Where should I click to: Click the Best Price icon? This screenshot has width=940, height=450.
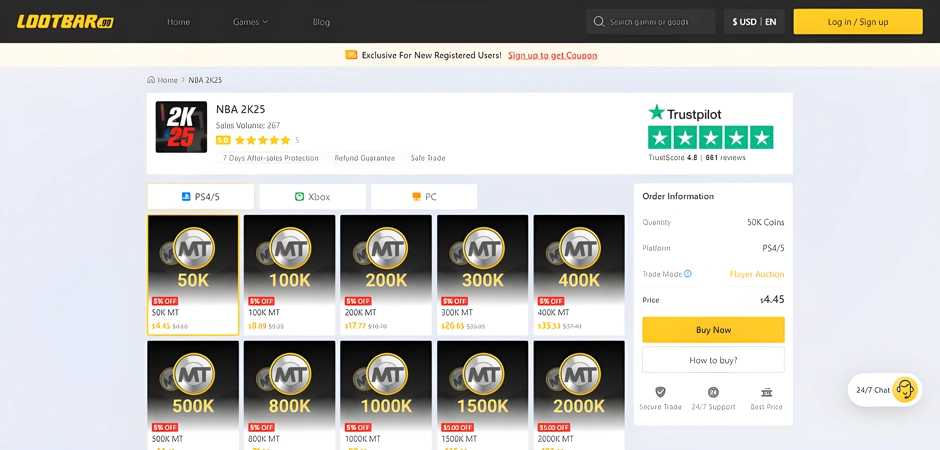[766, 392]
